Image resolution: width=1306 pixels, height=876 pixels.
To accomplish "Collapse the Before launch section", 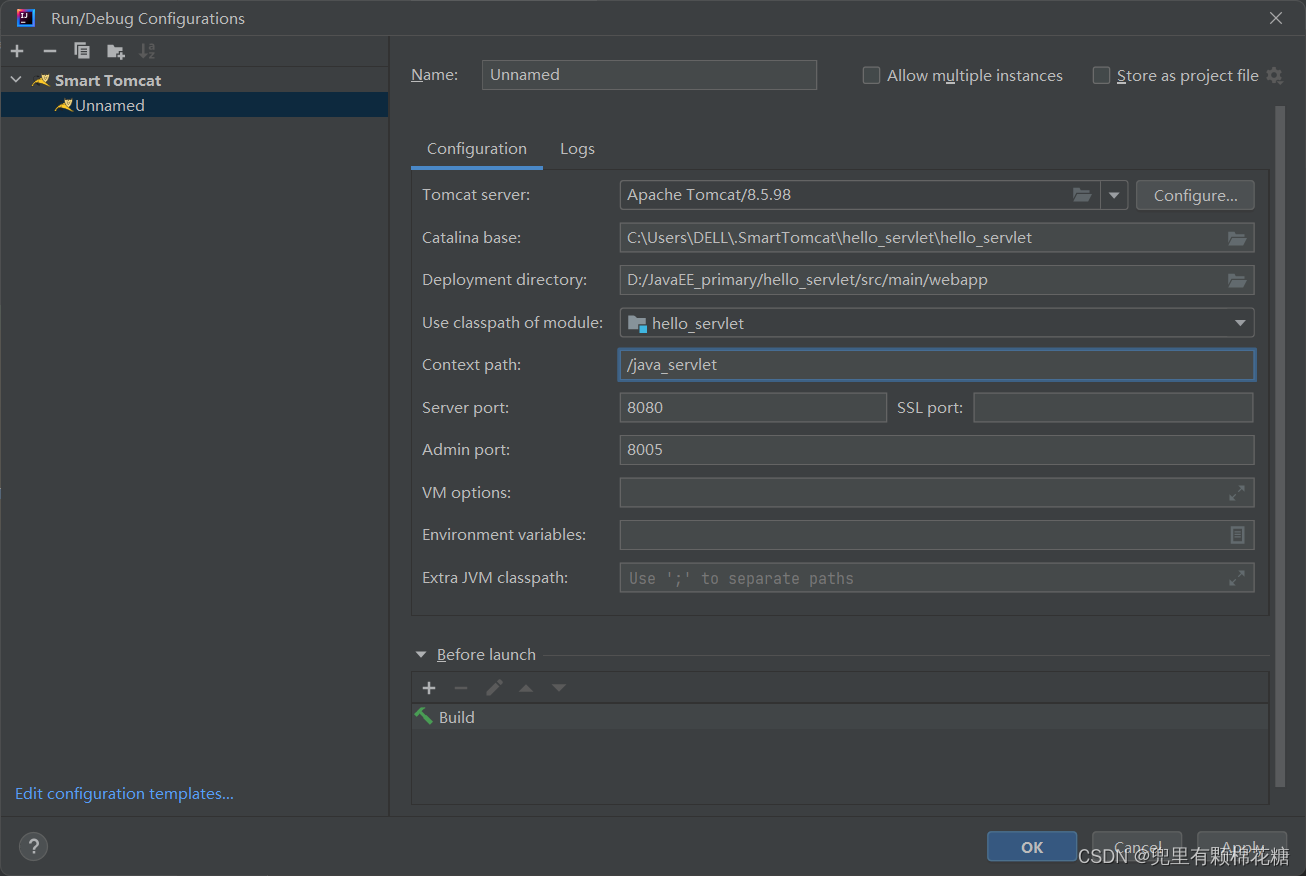I will [x=421, y=655].
